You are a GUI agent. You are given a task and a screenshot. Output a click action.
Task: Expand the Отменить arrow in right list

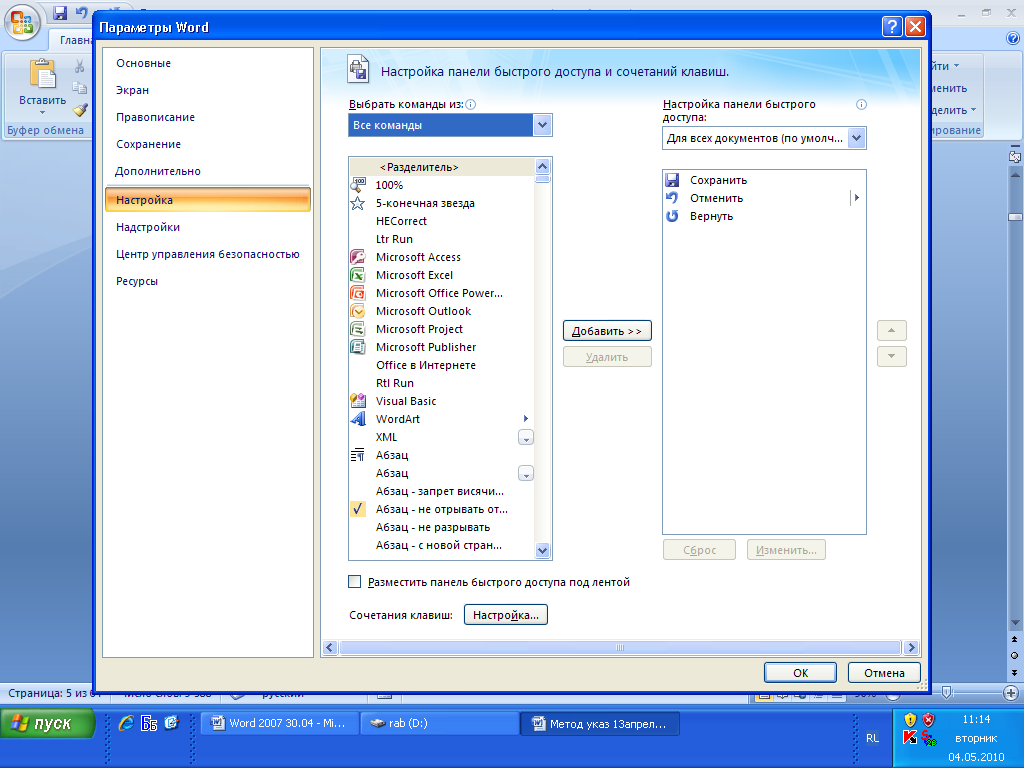(x=856, y=198)
